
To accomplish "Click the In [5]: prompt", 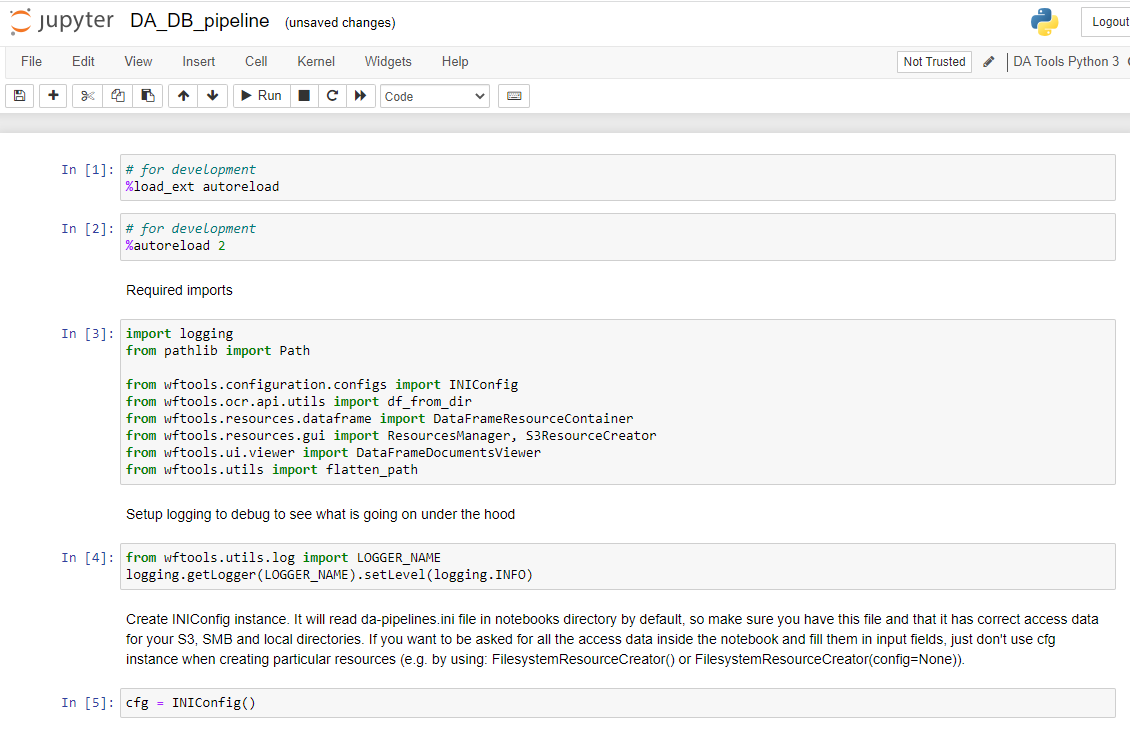I will tap(87, 703).
